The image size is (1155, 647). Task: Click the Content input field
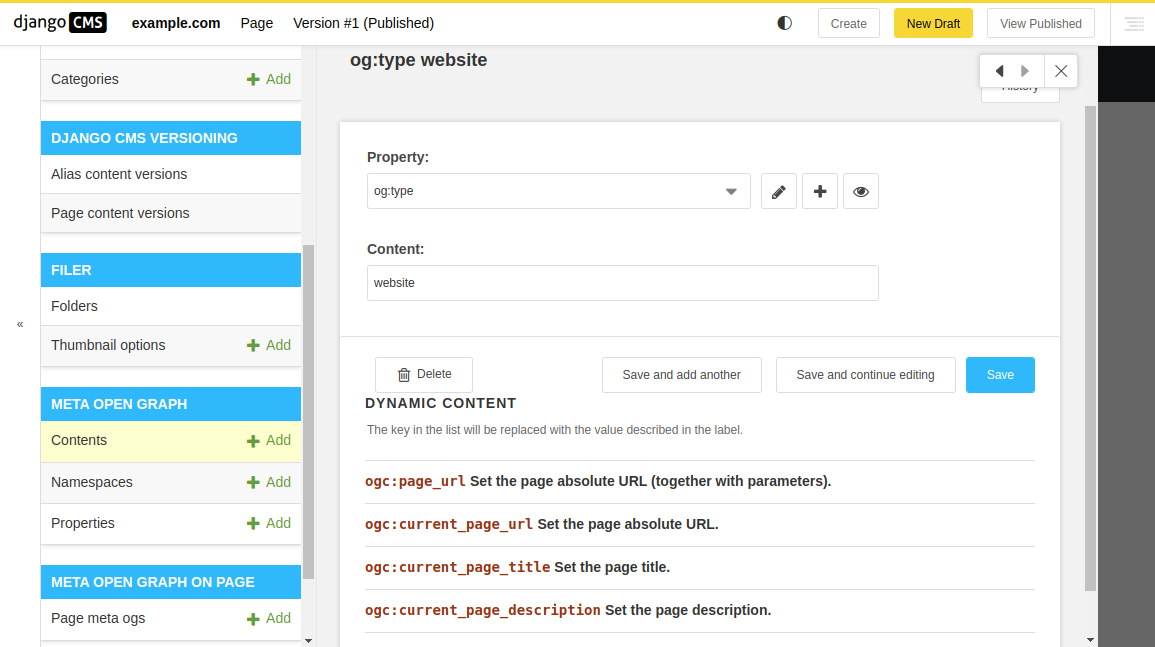point(622,283)
